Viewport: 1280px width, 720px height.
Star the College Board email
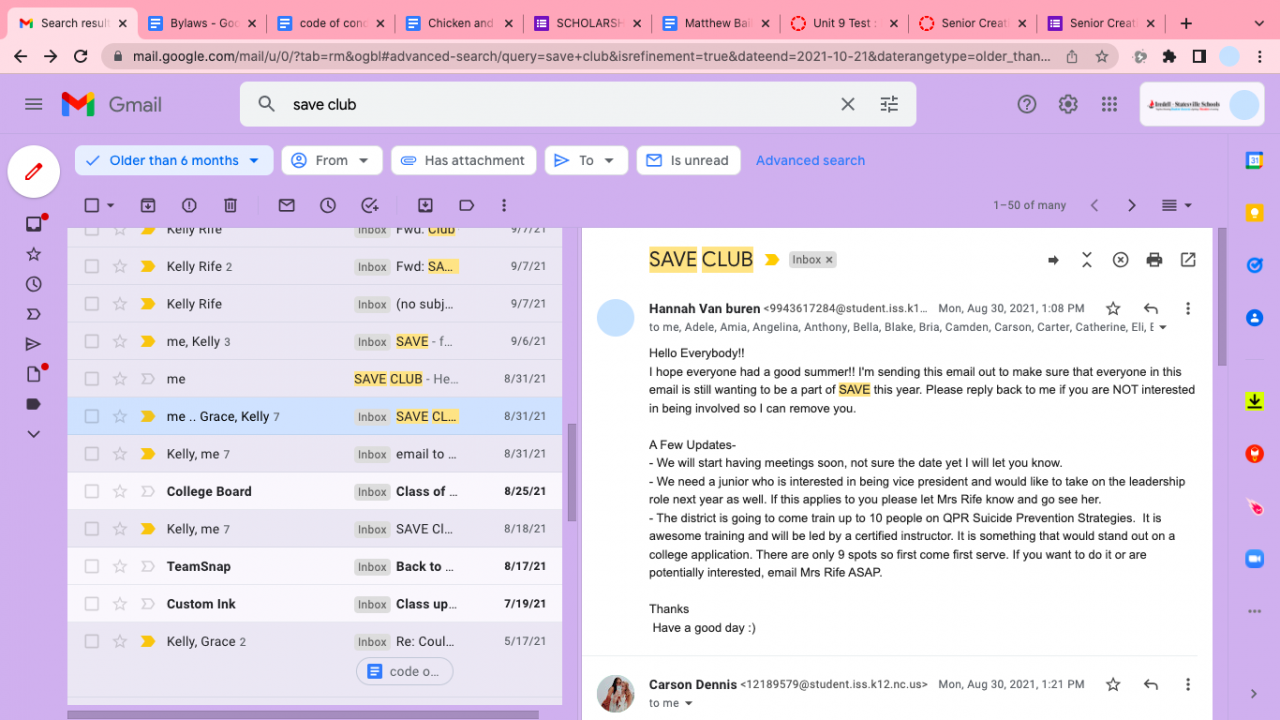(x=120, y=491)
